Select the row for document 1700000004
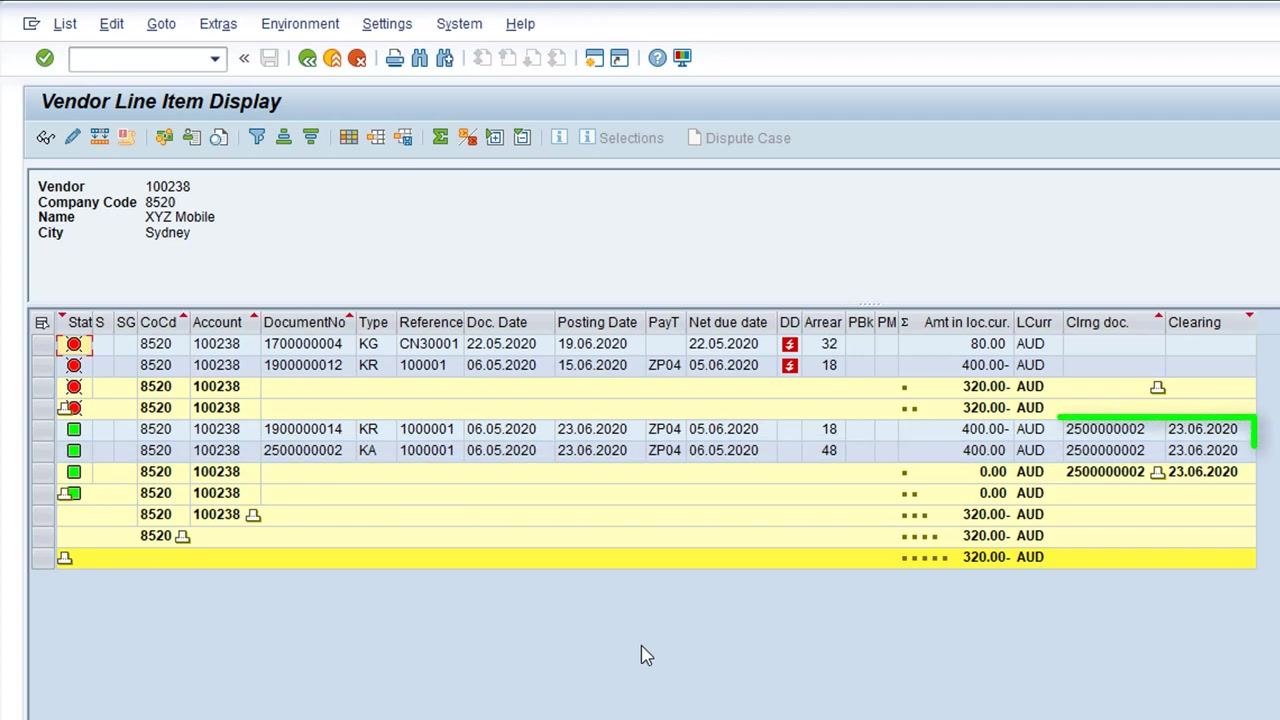This screenshot has width=1280, height=720. pyautogui.click(x=42, y=344)
